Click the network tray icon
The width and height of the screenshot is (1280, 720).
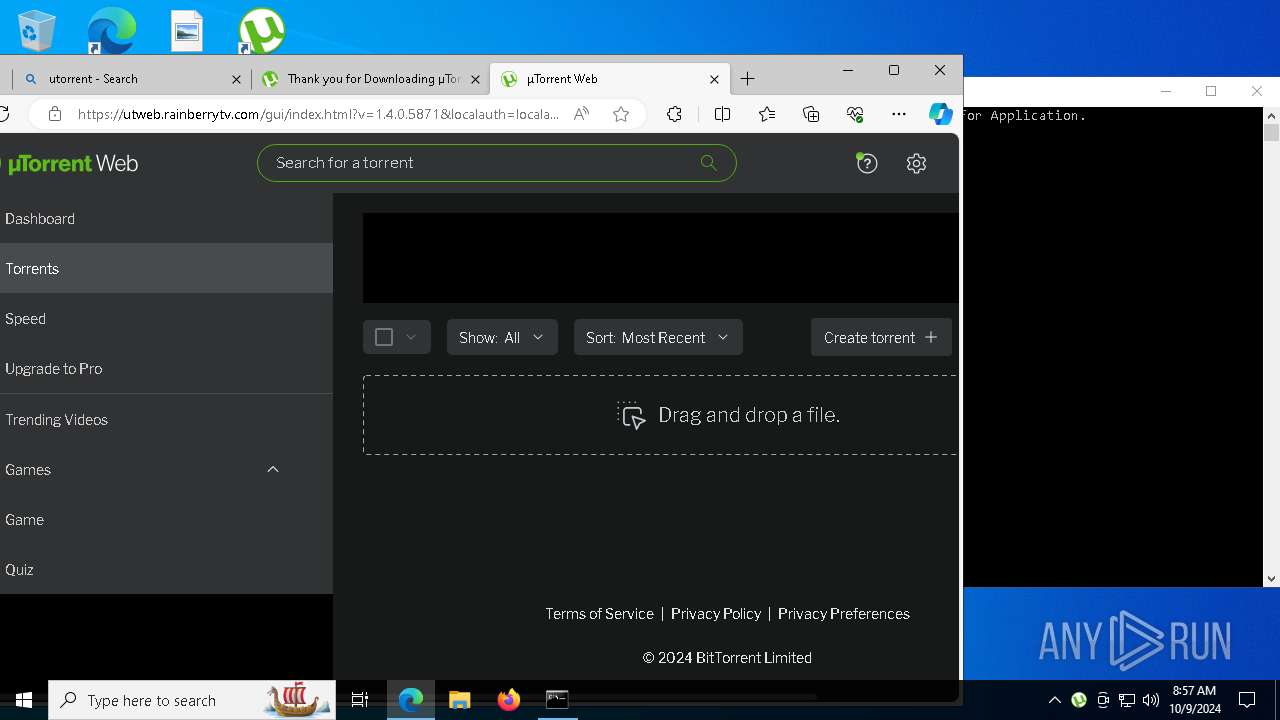pos(1127,700)
